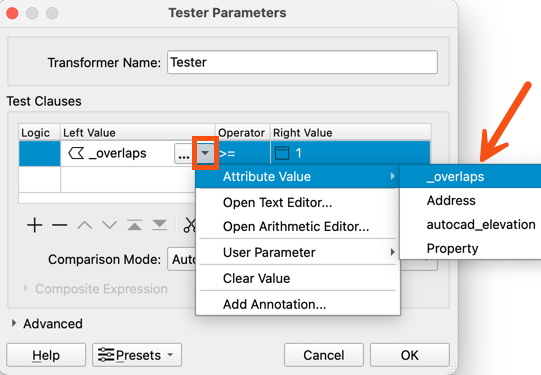The height and width of the screenshot is (375, 541).
Task: Expand the Composite Expression section
Action: click(x=26, y=288)
